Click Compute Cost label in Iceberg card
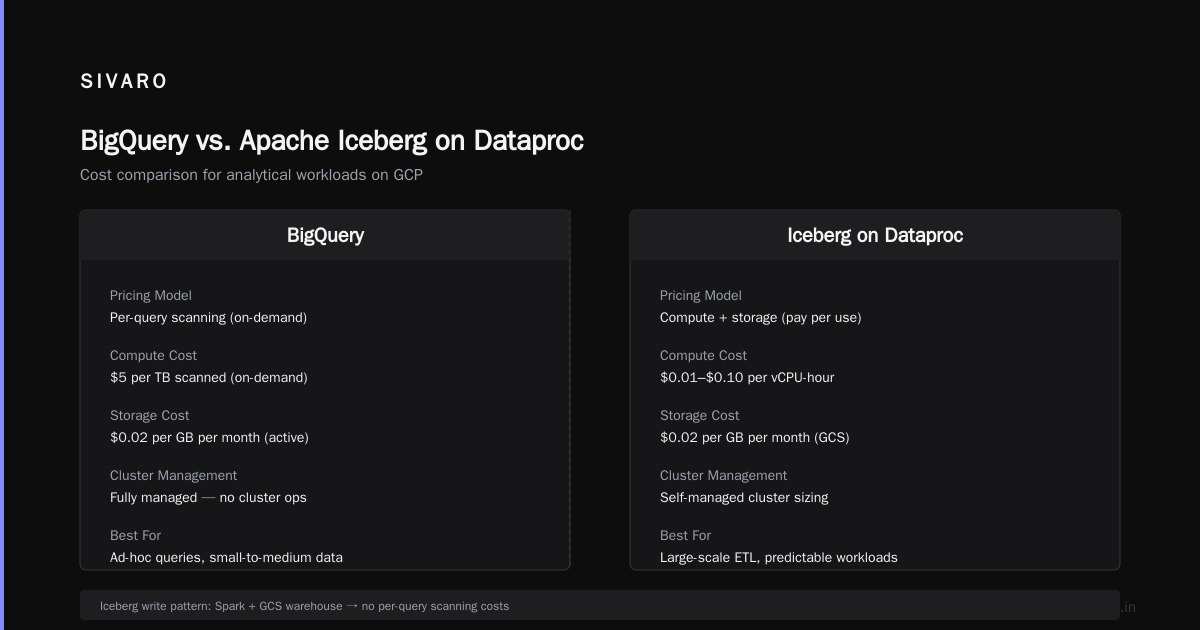1200x630 pixels. [703, 356]
